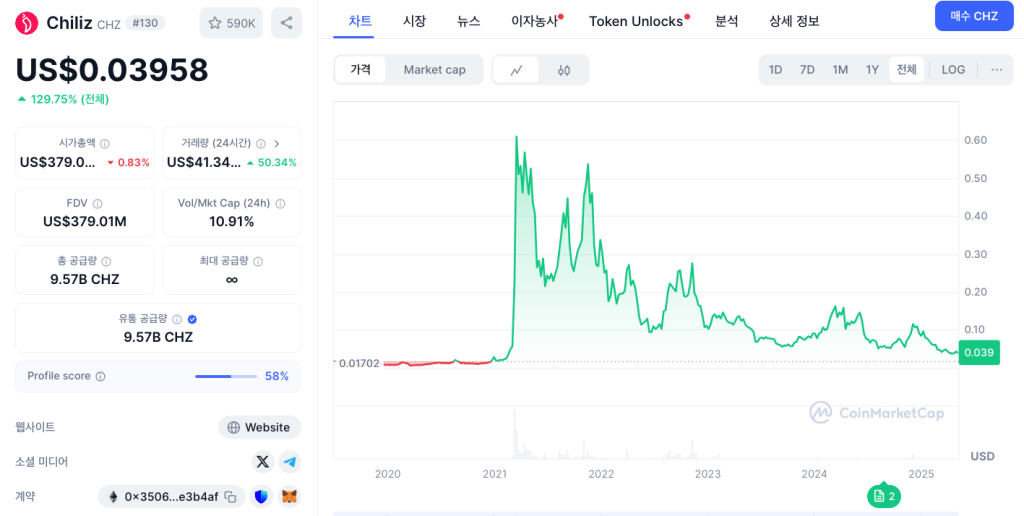Copy the contract address with copy icon

tap(230, 496)
